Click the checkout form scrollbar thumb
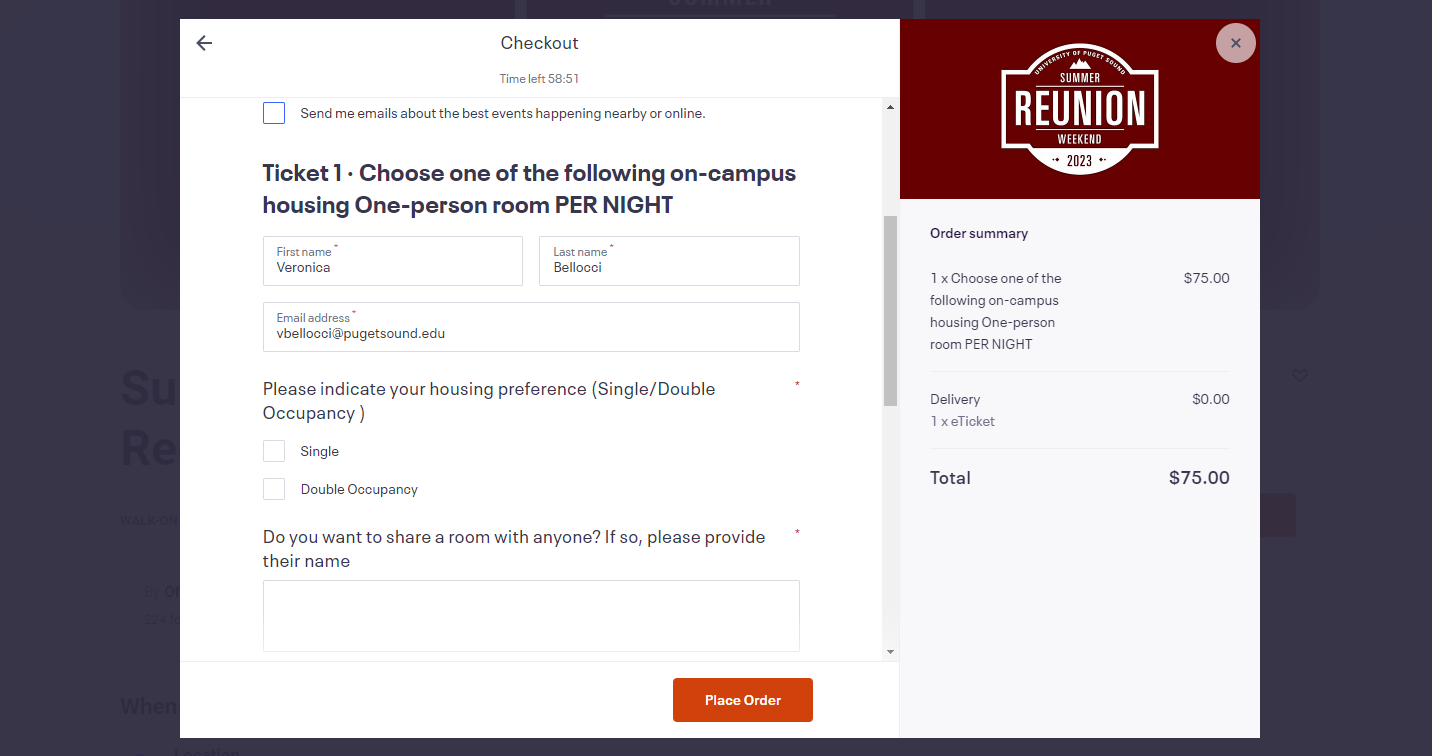 point(890,311)
